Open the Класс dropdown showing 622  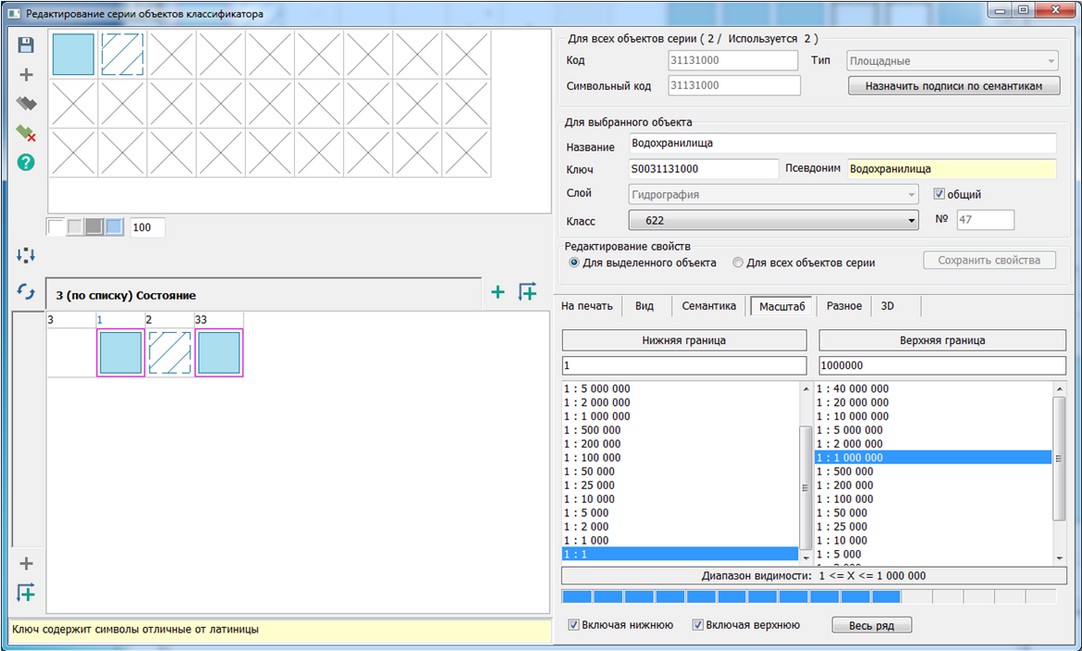(x=773, y=220)
